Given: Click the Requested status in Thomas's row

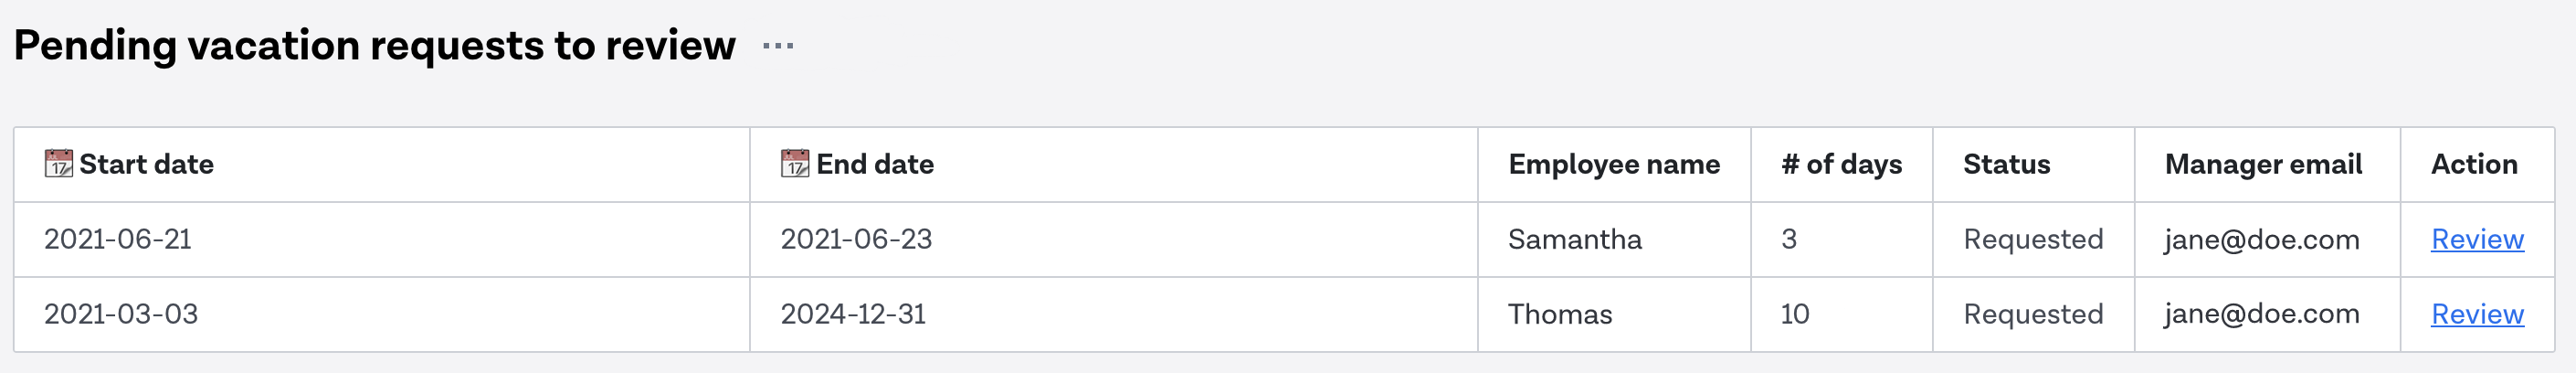Looking at the screenshot, I should pyautogui.click(x=2033, y=315).
